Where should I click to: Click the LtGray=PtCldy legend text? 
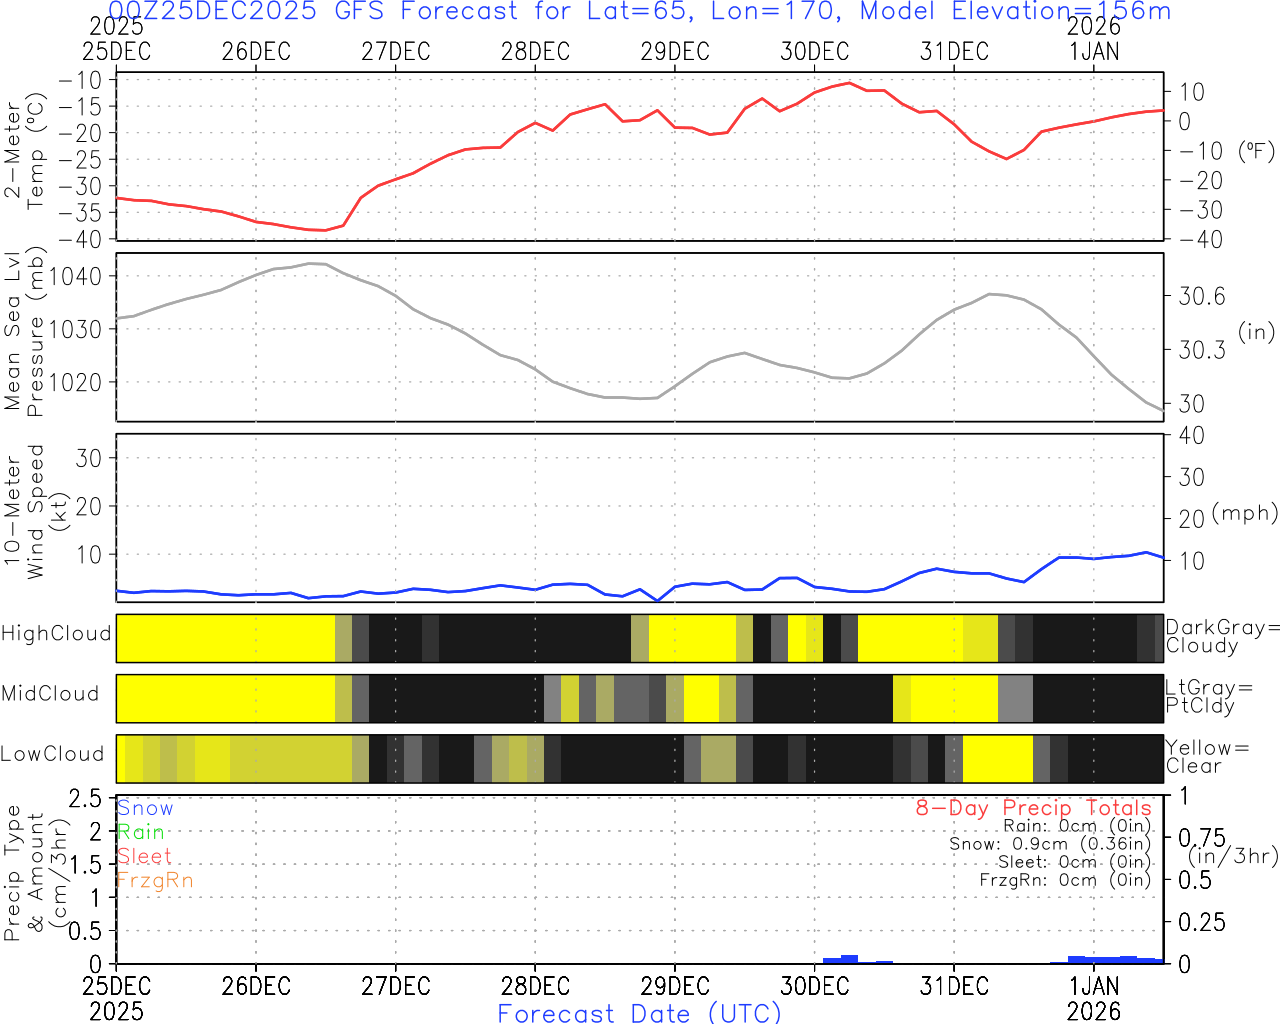pos(1208,697)
